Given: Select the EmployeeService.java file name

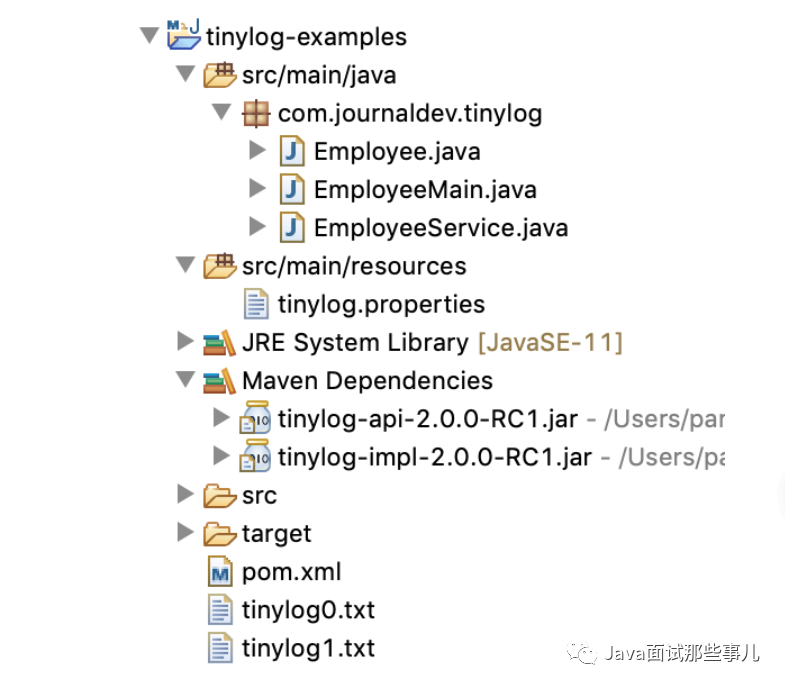Looking at the screenshot, I should click(441, 228).
